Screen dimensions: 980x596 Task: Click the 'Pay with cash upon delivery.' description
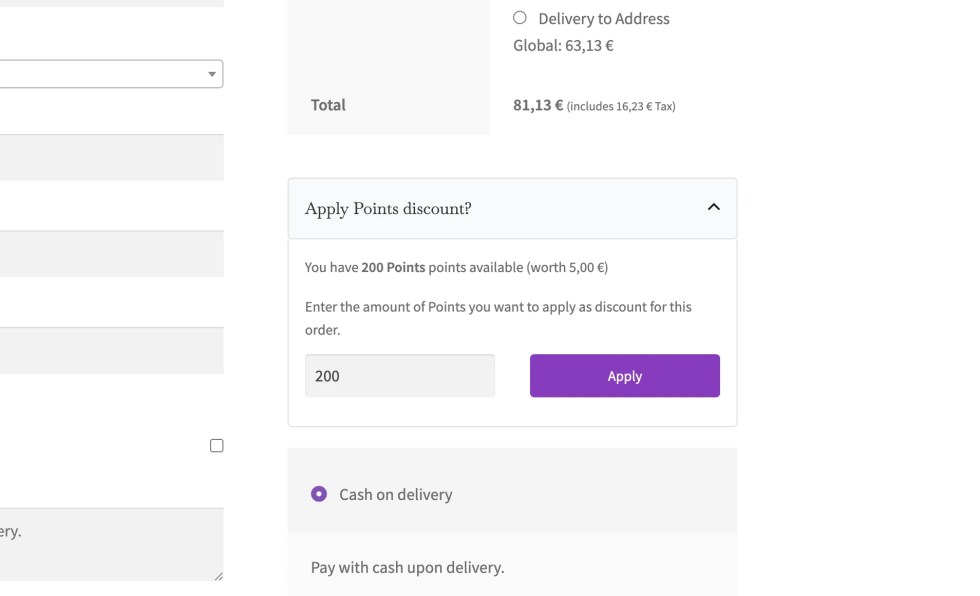(407, 567)
